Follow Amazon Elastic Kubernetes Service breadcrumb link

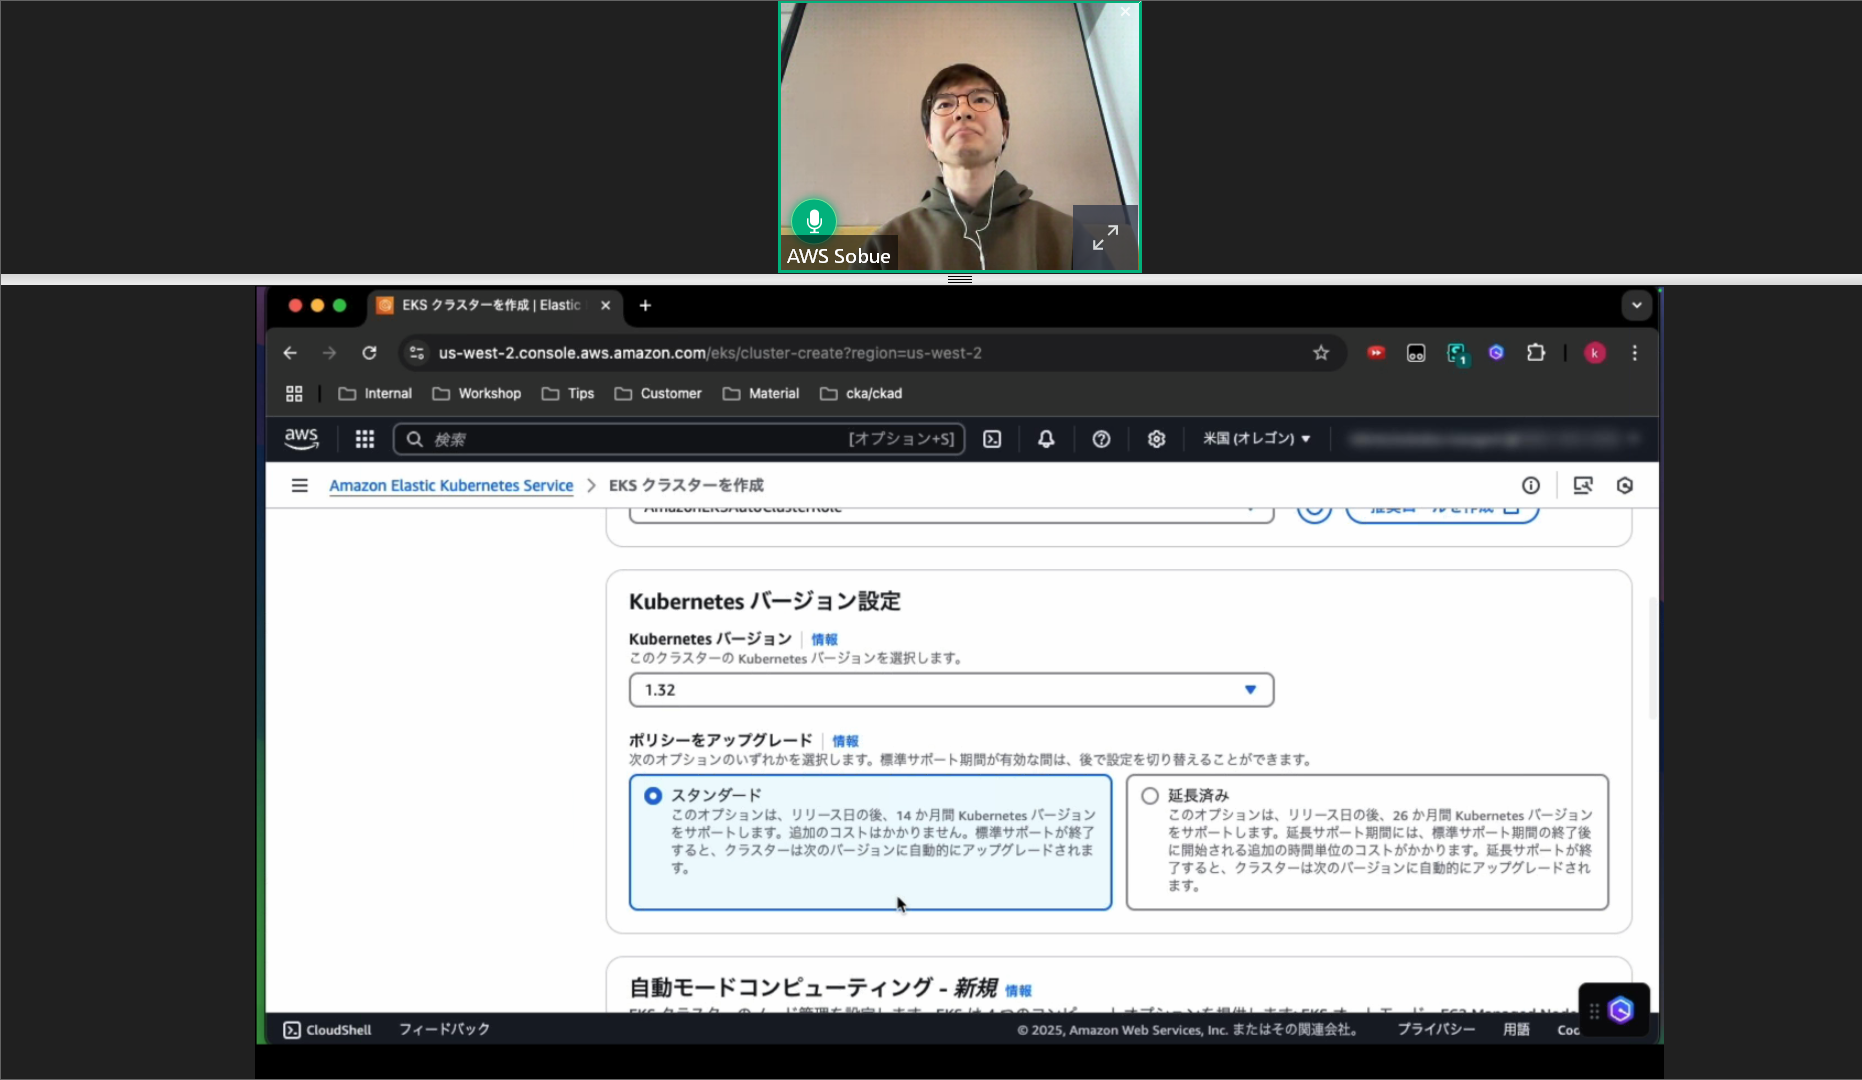tap(451, 486)
